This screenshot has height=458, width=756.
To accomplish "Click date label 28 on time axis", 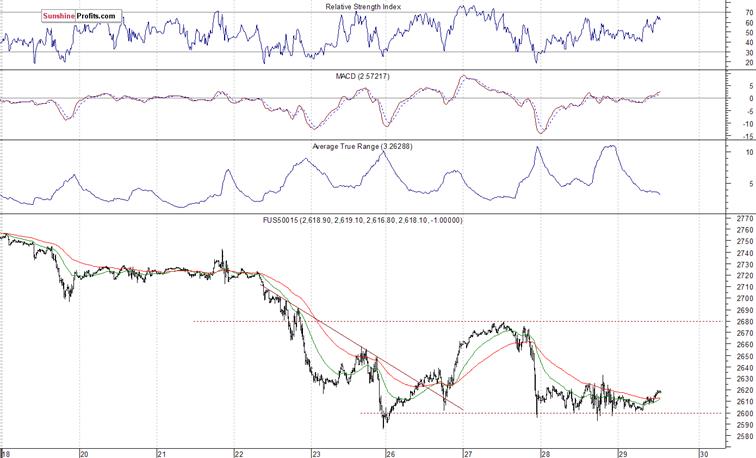I will pyautogui.click(x=545, y=454).
